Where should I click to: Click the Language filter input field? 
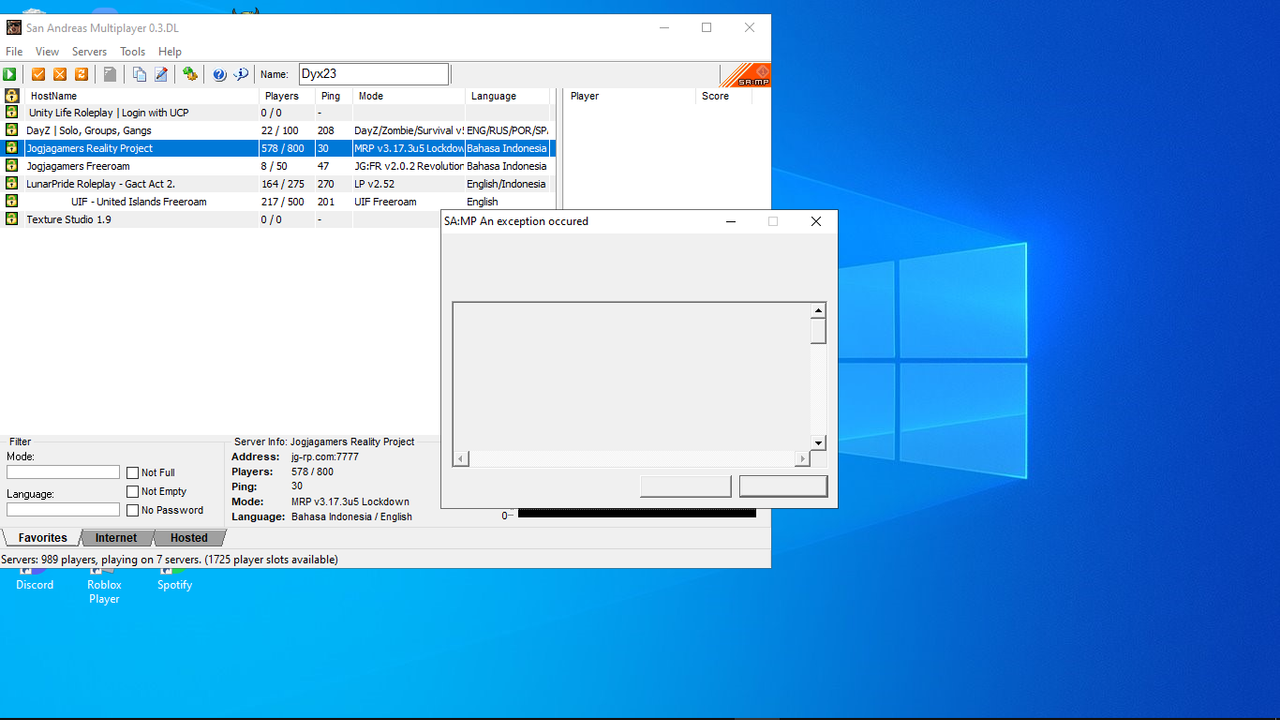63,509
